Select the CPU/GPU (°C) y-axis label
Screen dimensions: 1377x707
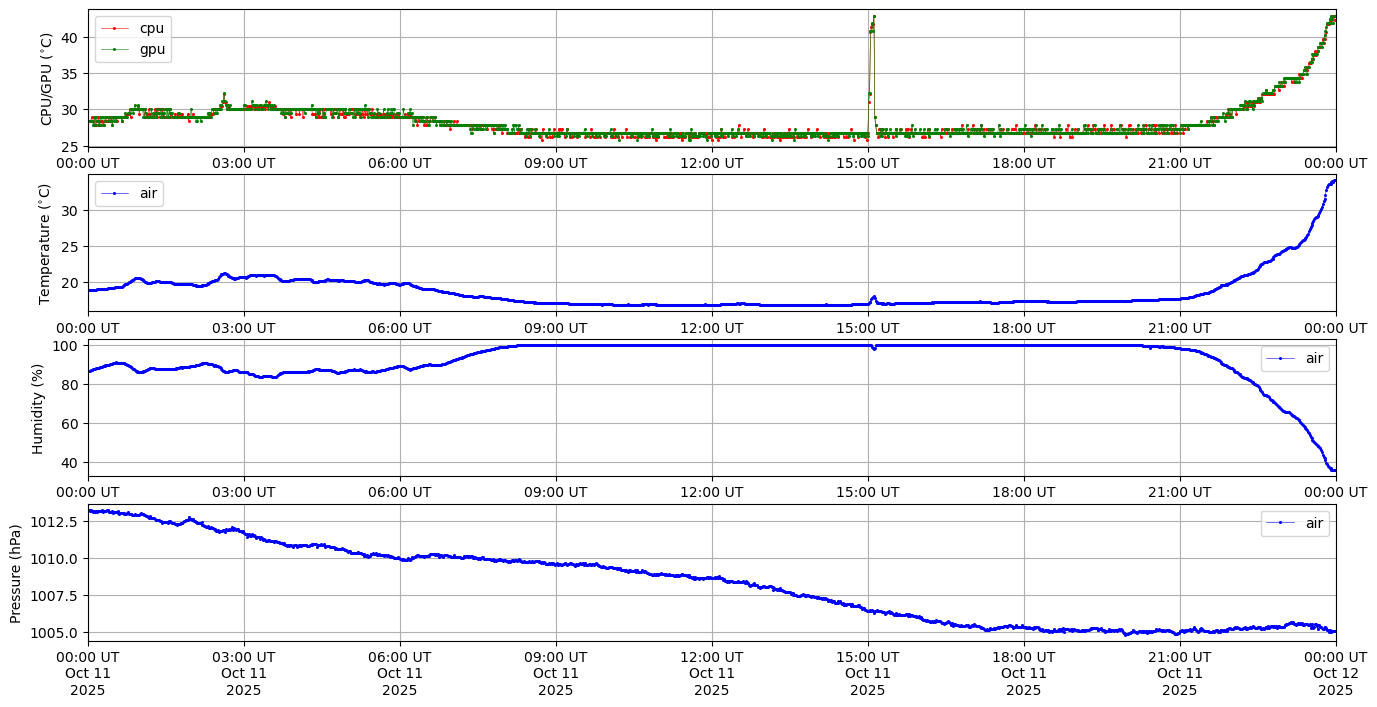click(46, 78)
